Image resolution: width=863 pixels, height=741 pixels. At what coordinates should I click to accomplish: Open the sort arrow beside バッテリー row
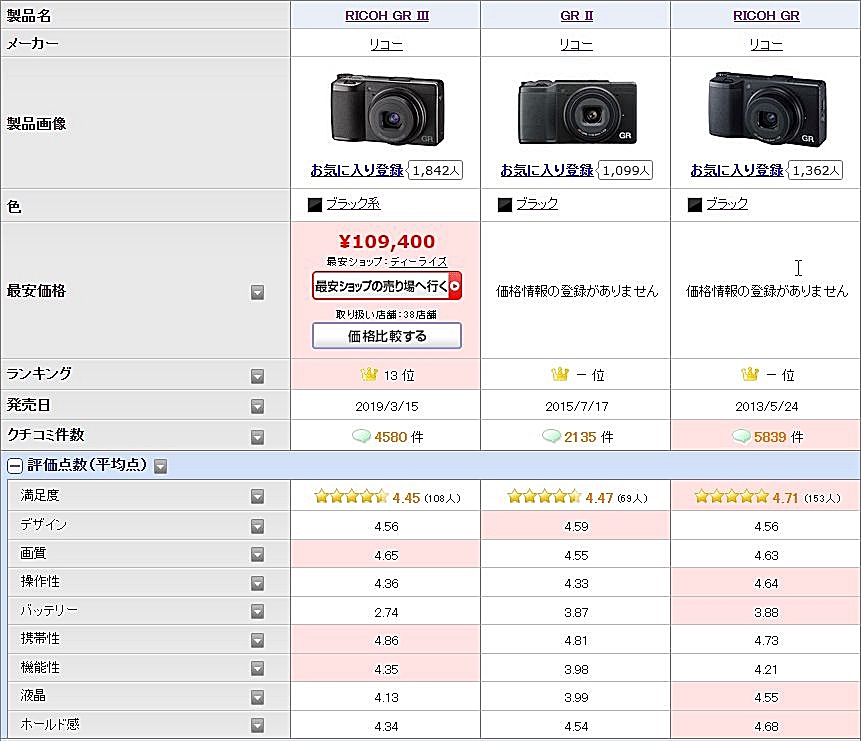pos(257,611)
